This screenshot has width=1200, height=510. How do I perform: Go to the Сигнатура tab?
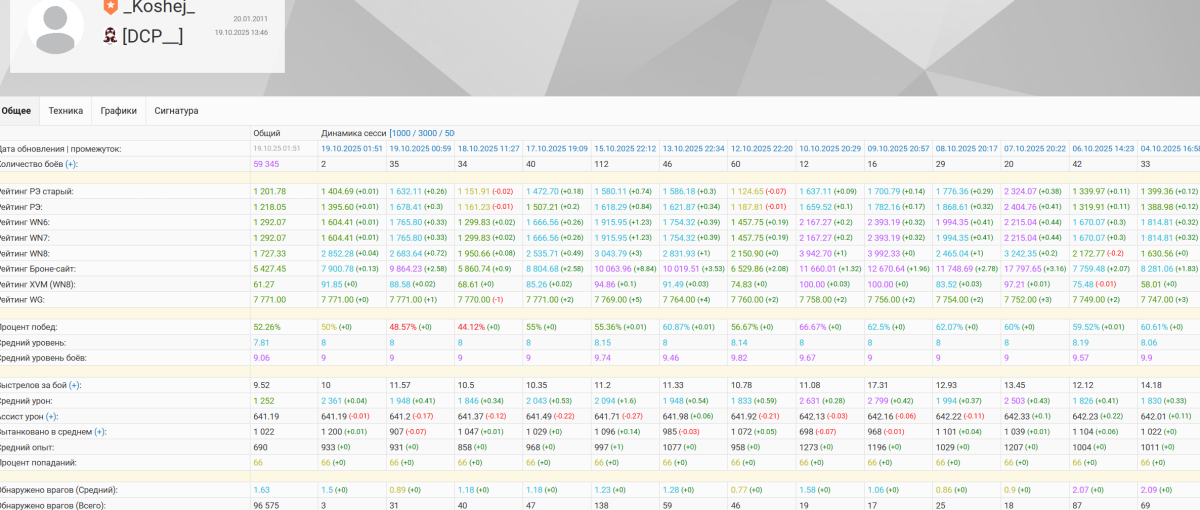pyautogui.click(x=176, y=111)
